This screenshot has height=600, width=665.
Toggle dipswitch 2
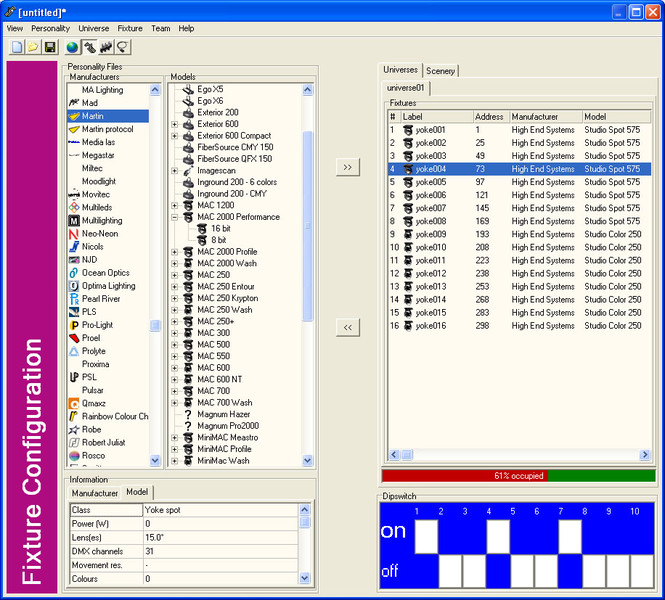(450, 571)
